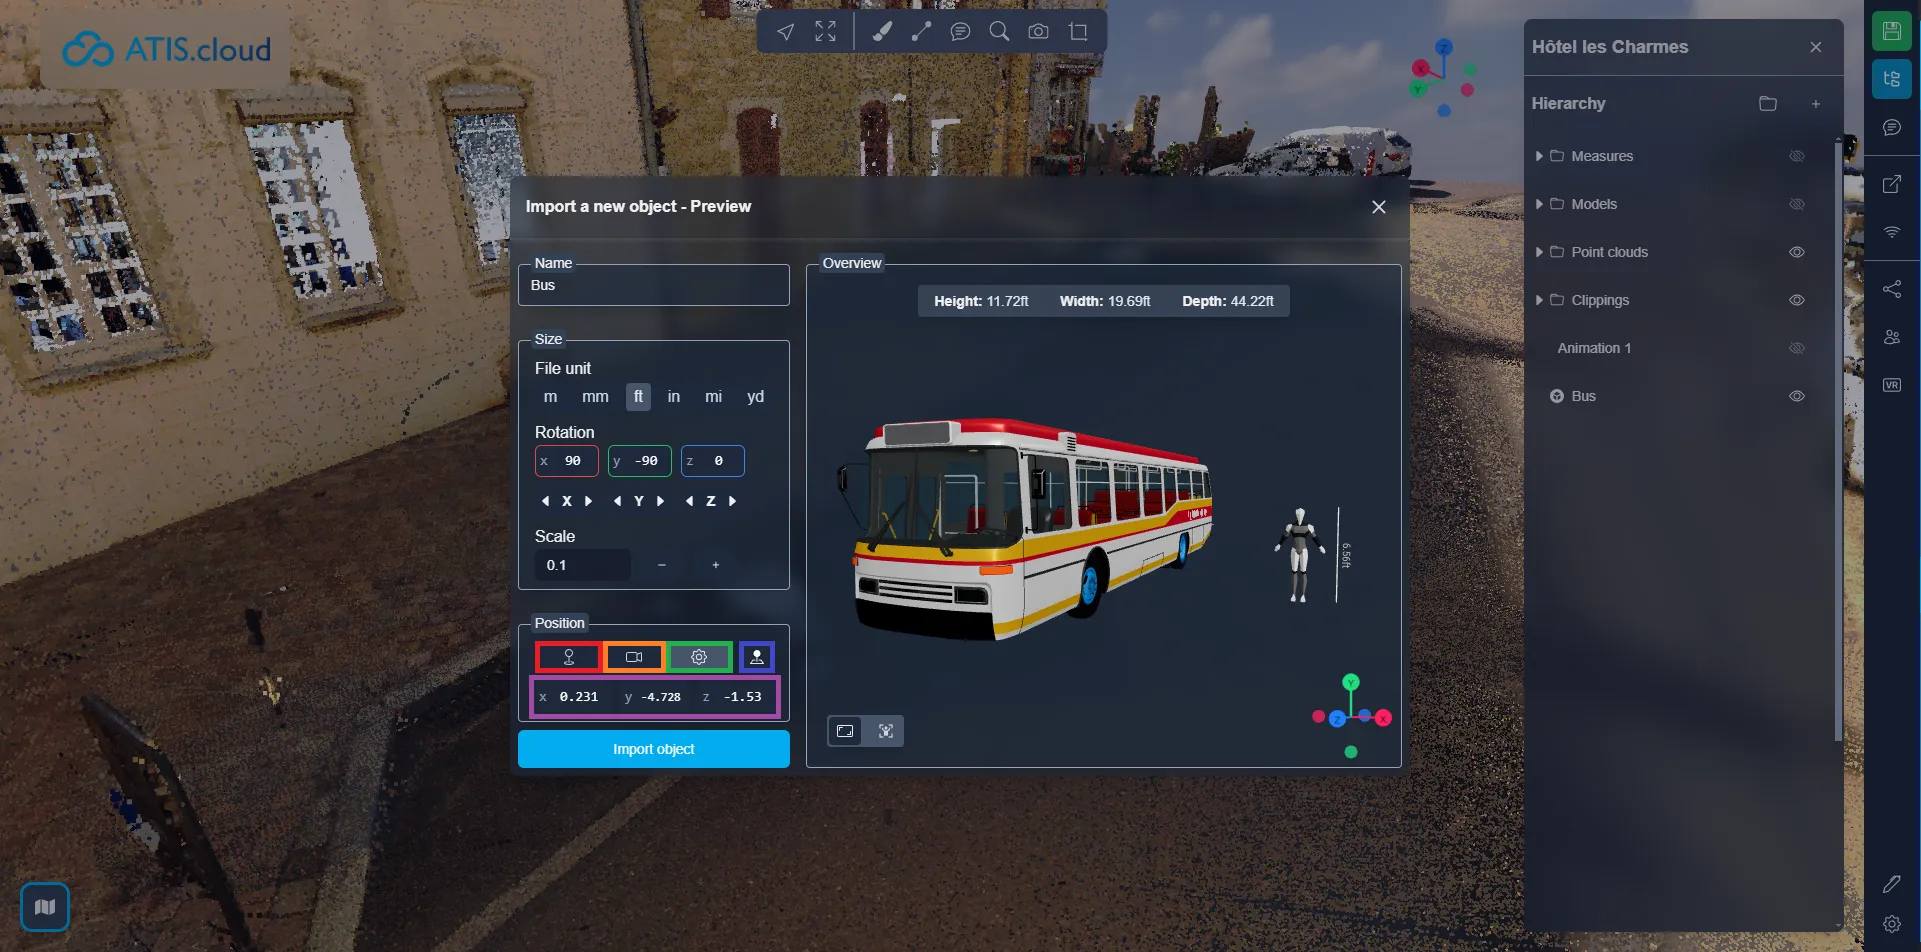The image size is (1921, 952).
Task: Toggle visibility of the Bus model
Action: (1797, 396)
